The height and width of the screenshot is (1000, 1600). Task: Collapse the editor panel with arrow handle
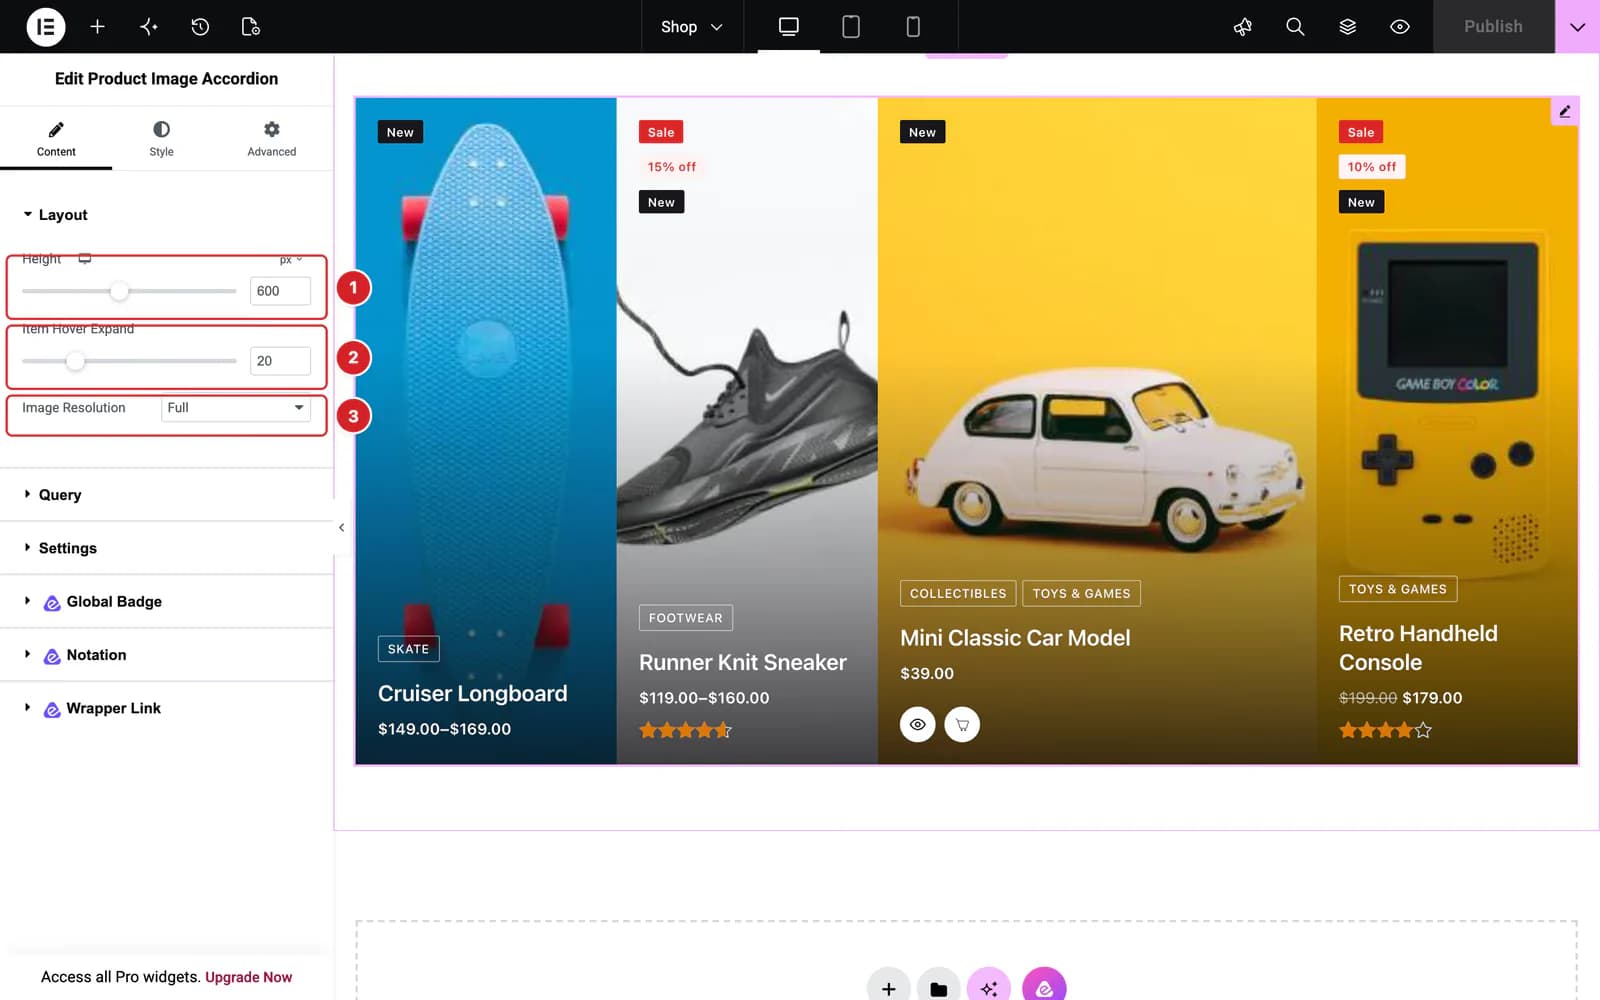point(341,527)
